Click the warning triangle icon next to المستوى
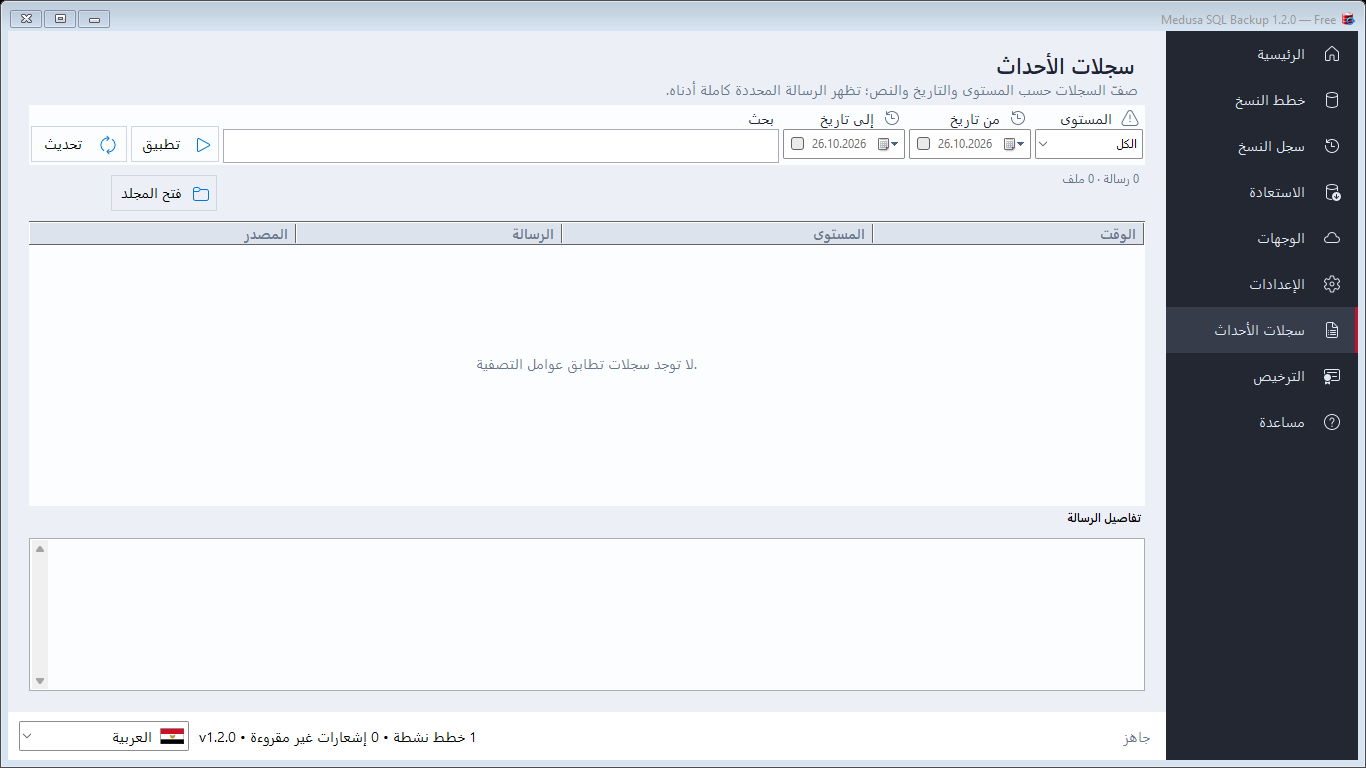 tap(1129, 118)
